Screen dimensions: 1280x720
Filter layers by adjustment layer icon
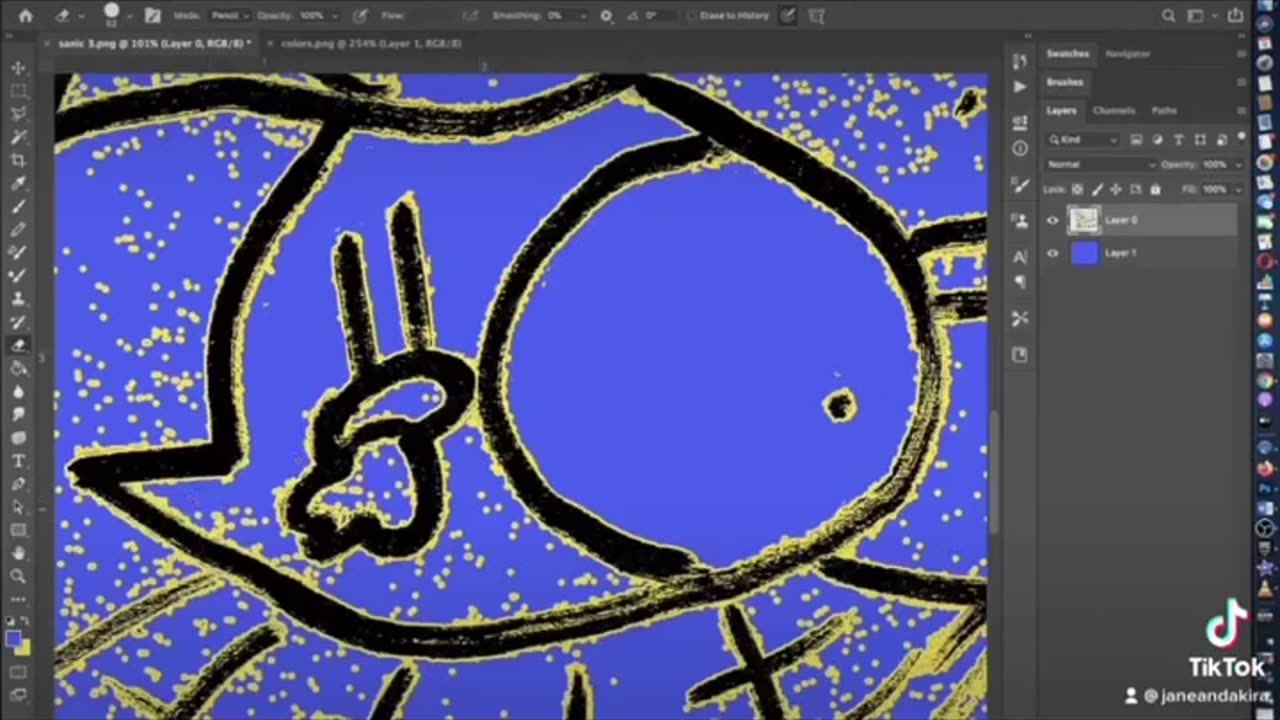1158,140
